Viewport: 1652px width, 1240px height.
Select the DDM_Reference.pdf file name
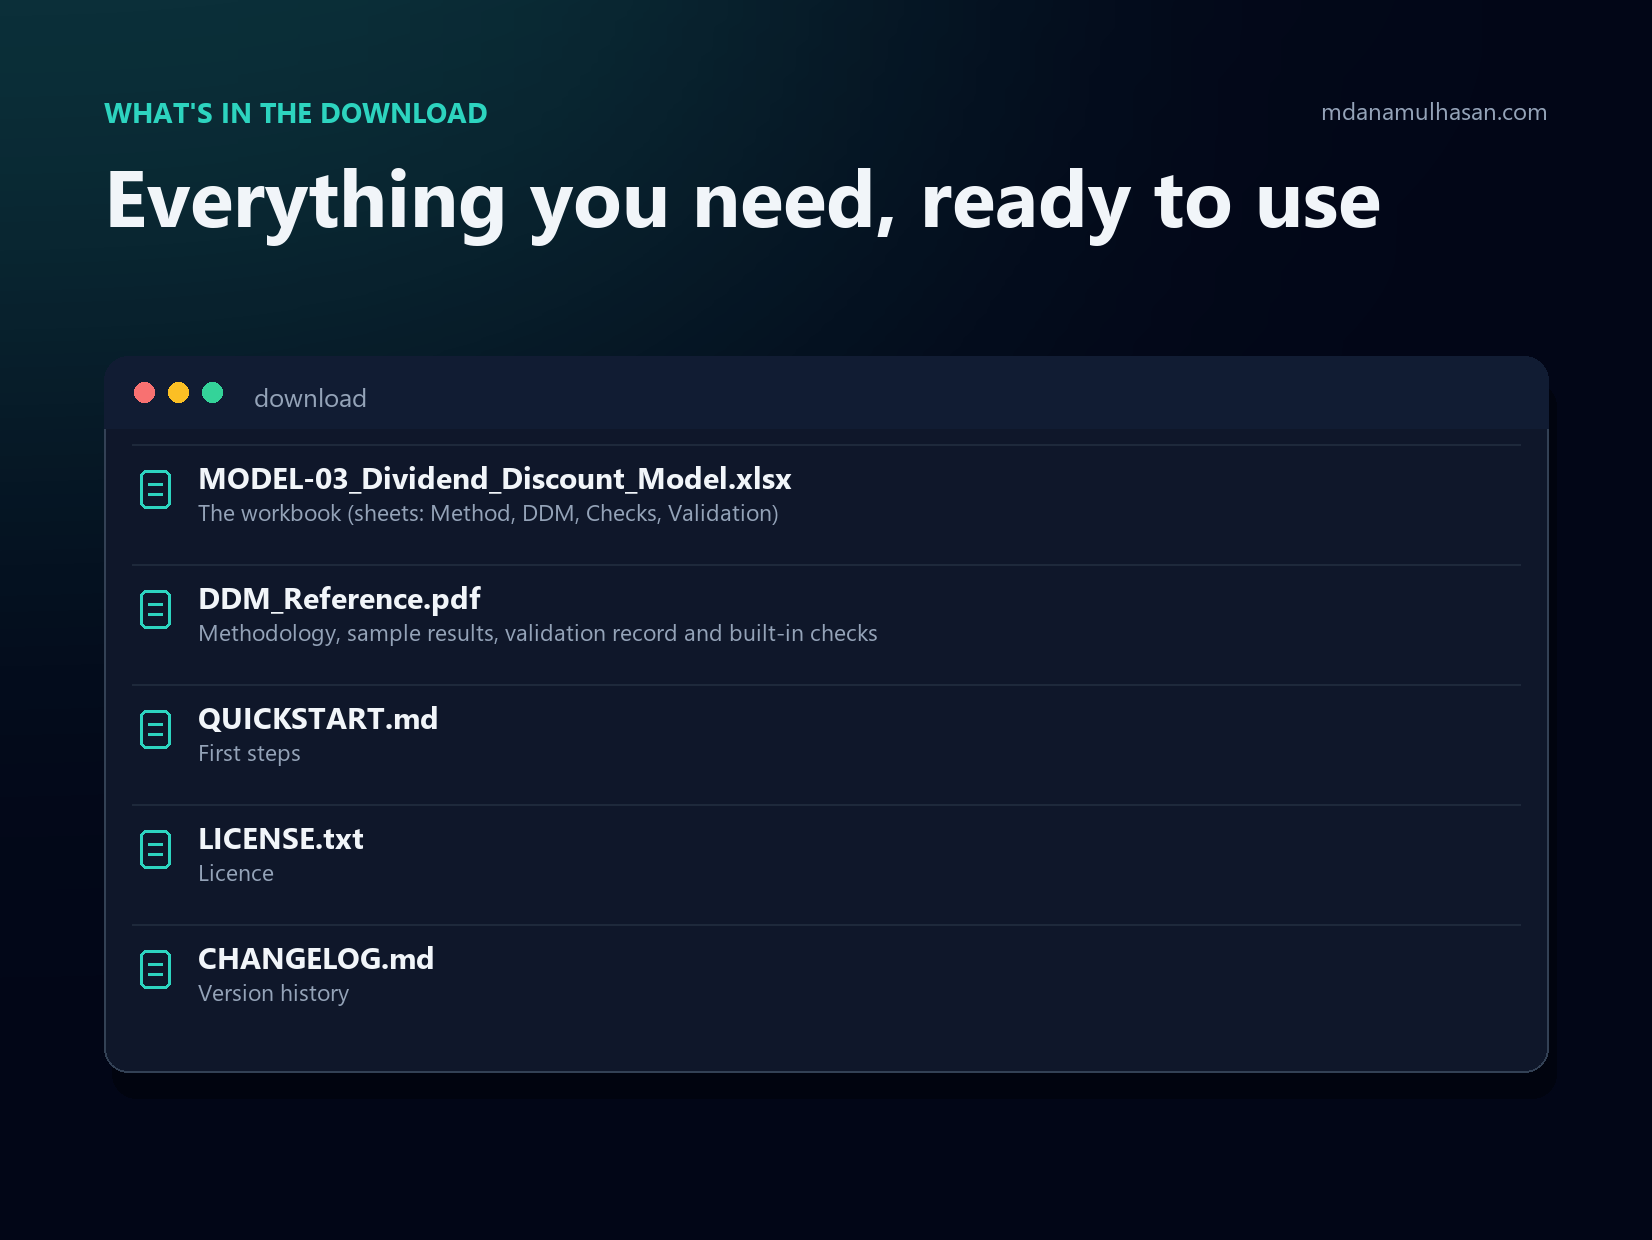pos(339,599)
